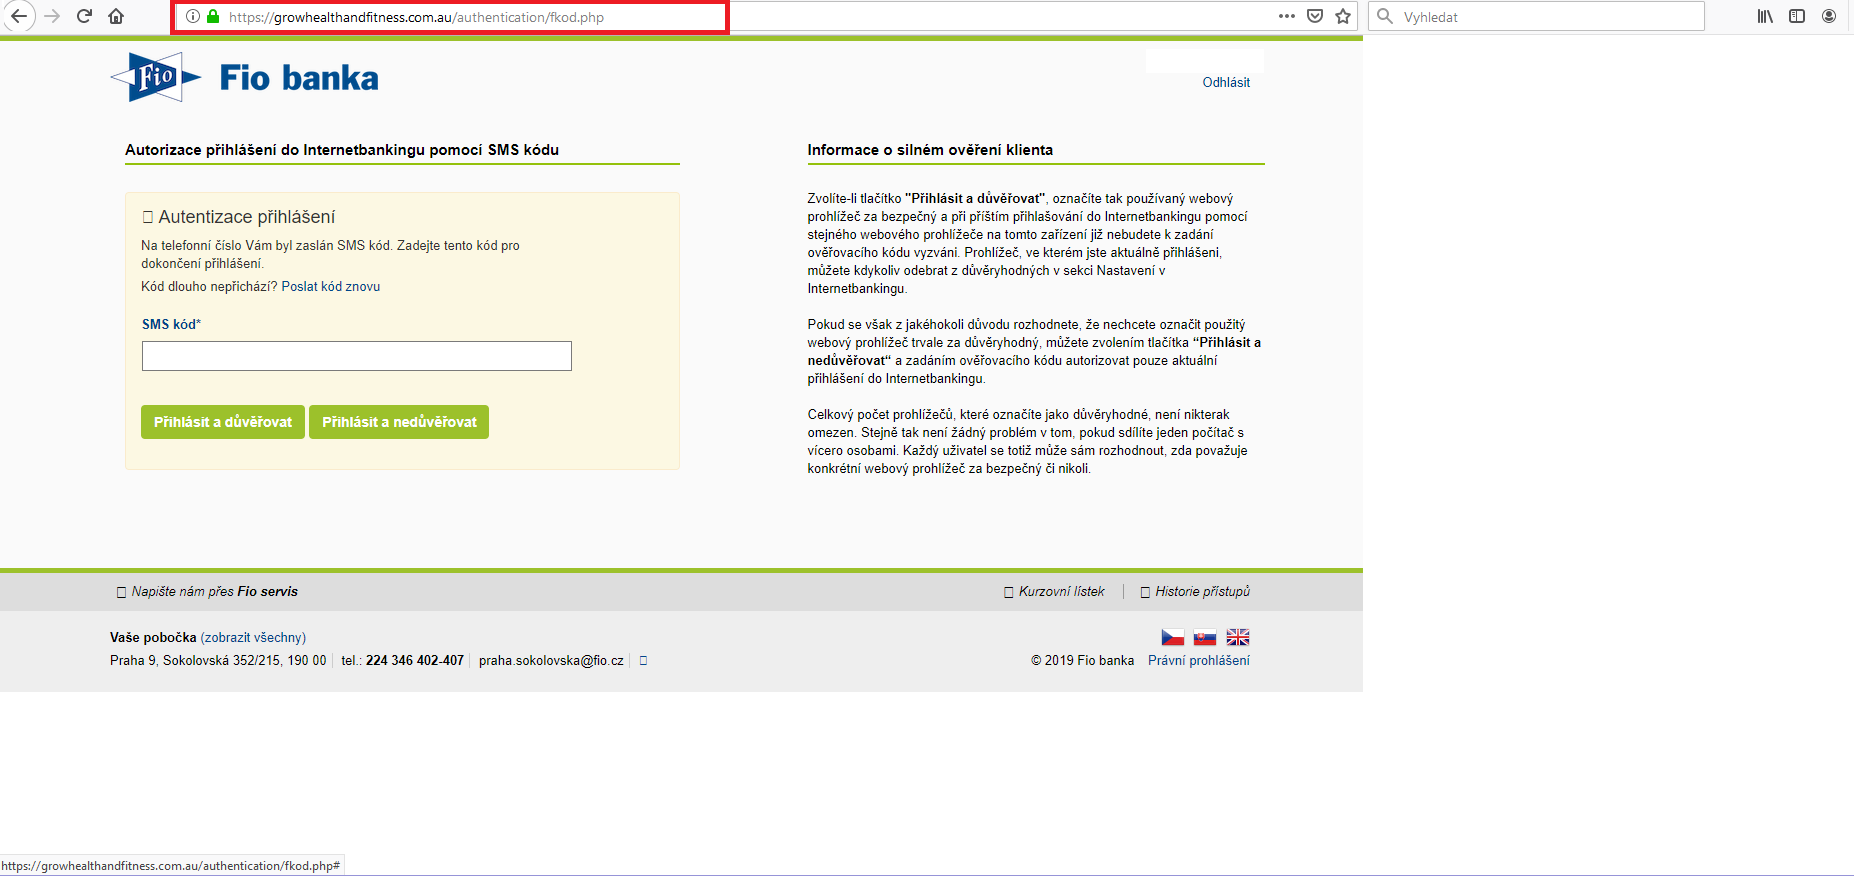Click the Vaše pobočka label
The image size is (1854, 876).
pos(153,637)
